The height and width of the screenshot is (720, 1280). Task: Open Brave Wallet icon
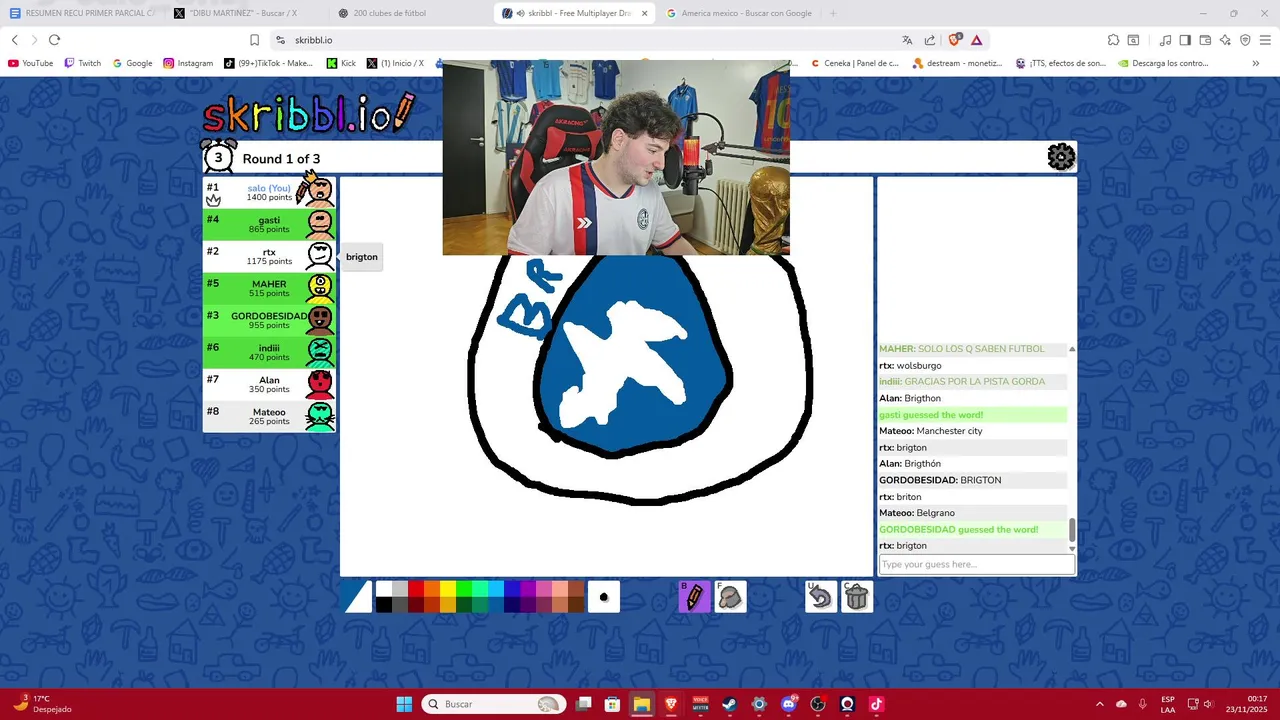pyautogui.click(x=1205, y=40)
